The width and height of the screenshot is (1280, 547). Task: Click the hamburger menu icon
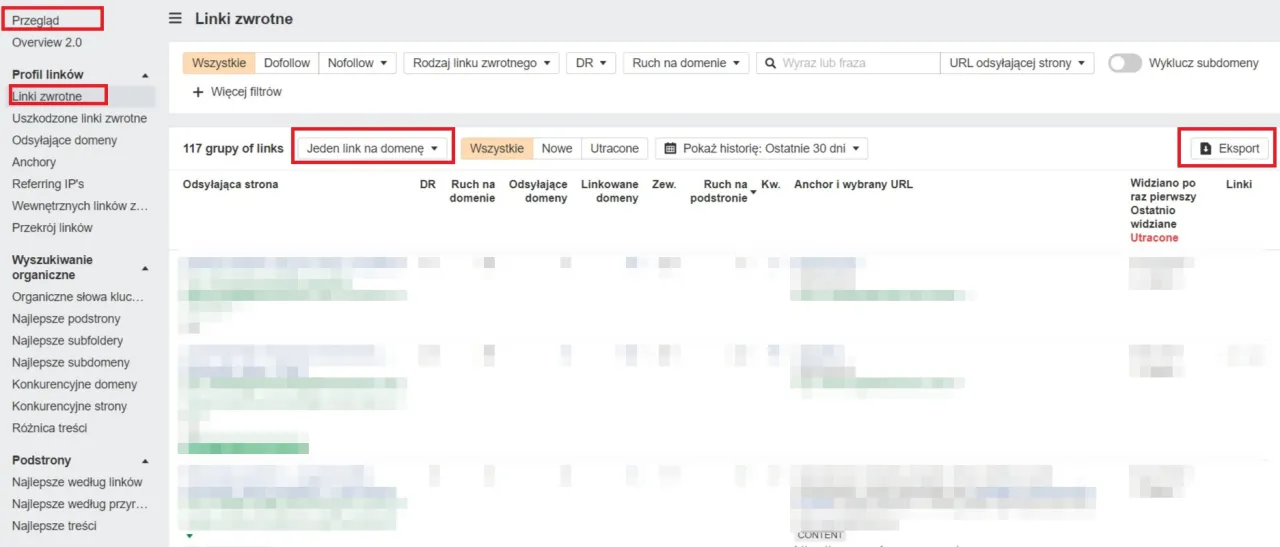coord(176,19)
